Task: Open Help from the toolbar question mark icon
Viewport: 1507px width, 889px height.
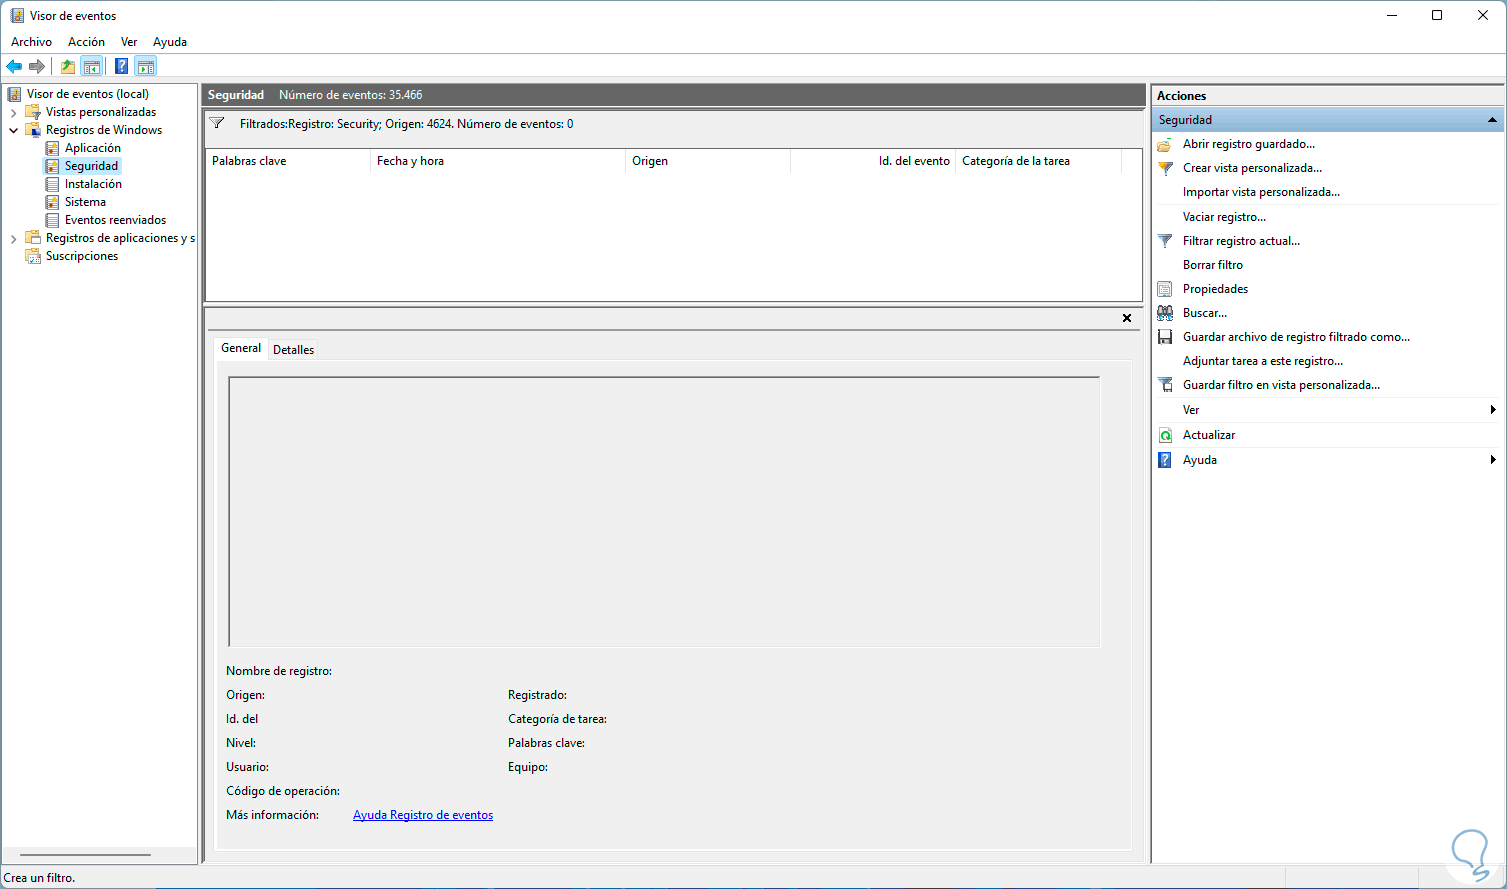Action: [x=121, y=67]
